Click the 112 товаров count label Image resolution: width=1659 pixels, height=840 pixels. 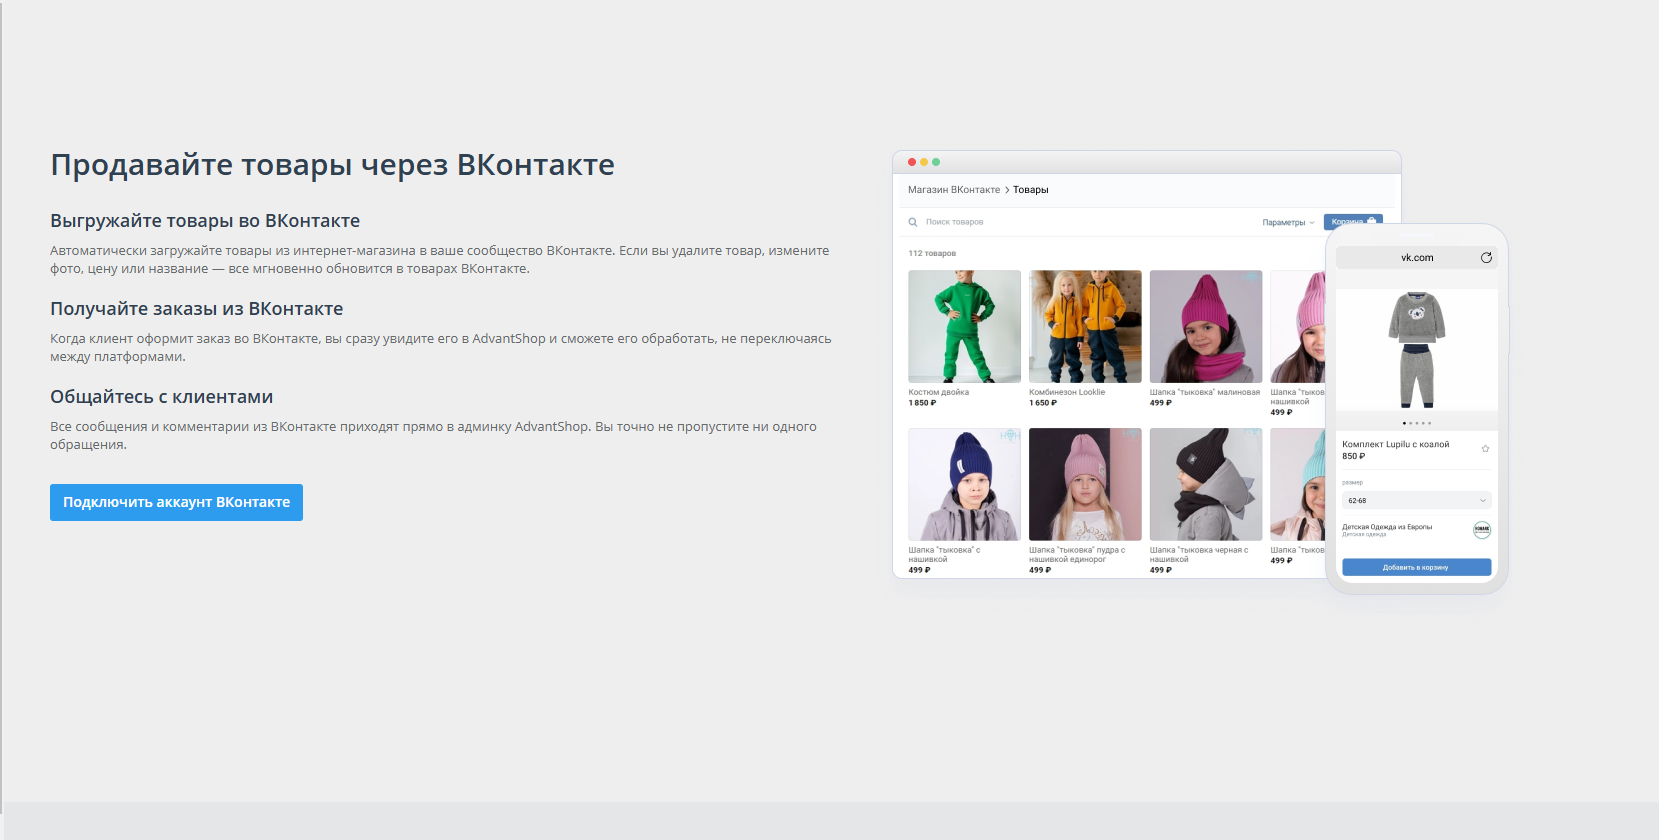(932, 253)
